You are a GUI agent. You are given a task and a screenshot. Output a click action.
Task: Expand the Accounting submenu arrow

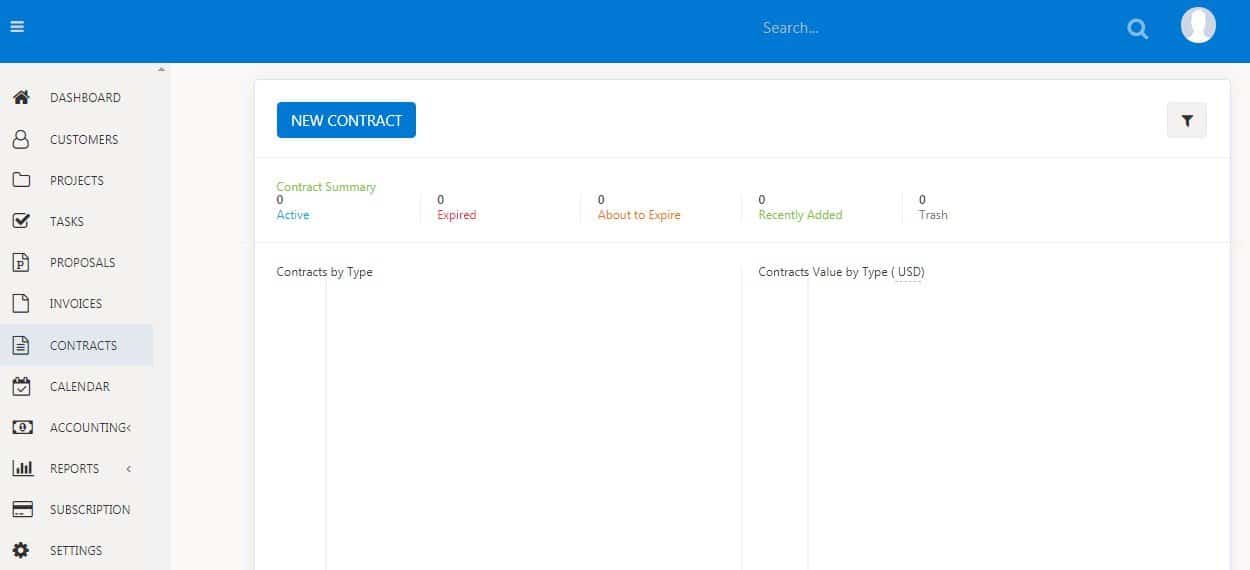pyautogui.click(x=128, y=427)
